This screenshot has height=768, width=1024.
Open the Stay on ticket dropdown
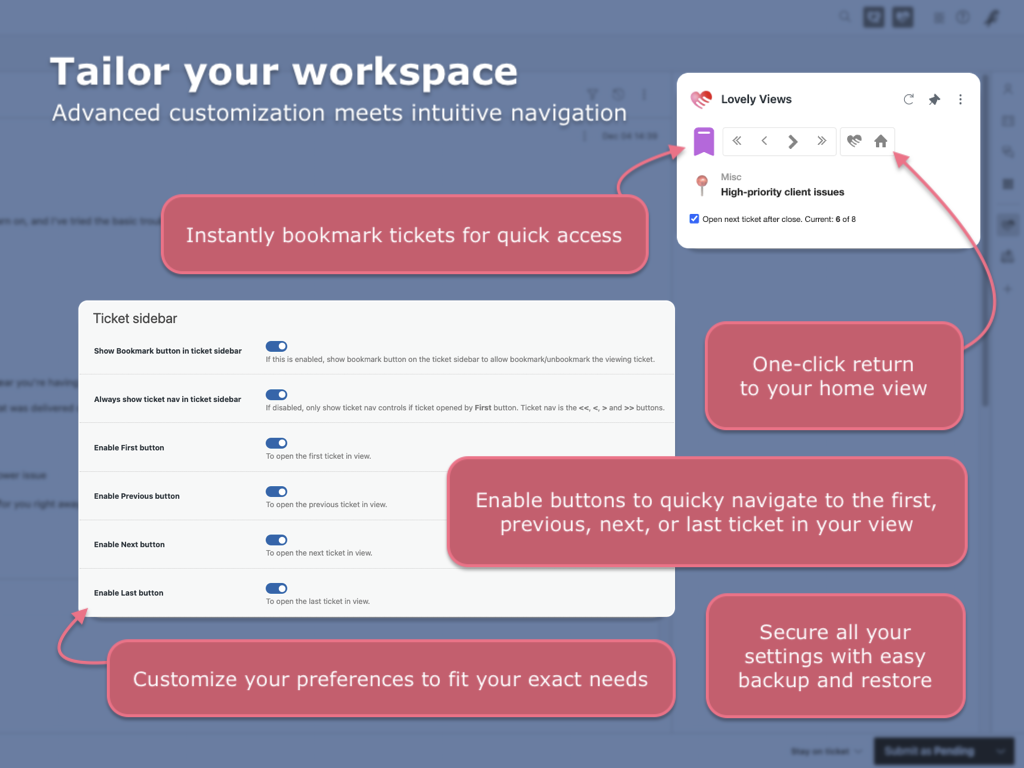824,751
